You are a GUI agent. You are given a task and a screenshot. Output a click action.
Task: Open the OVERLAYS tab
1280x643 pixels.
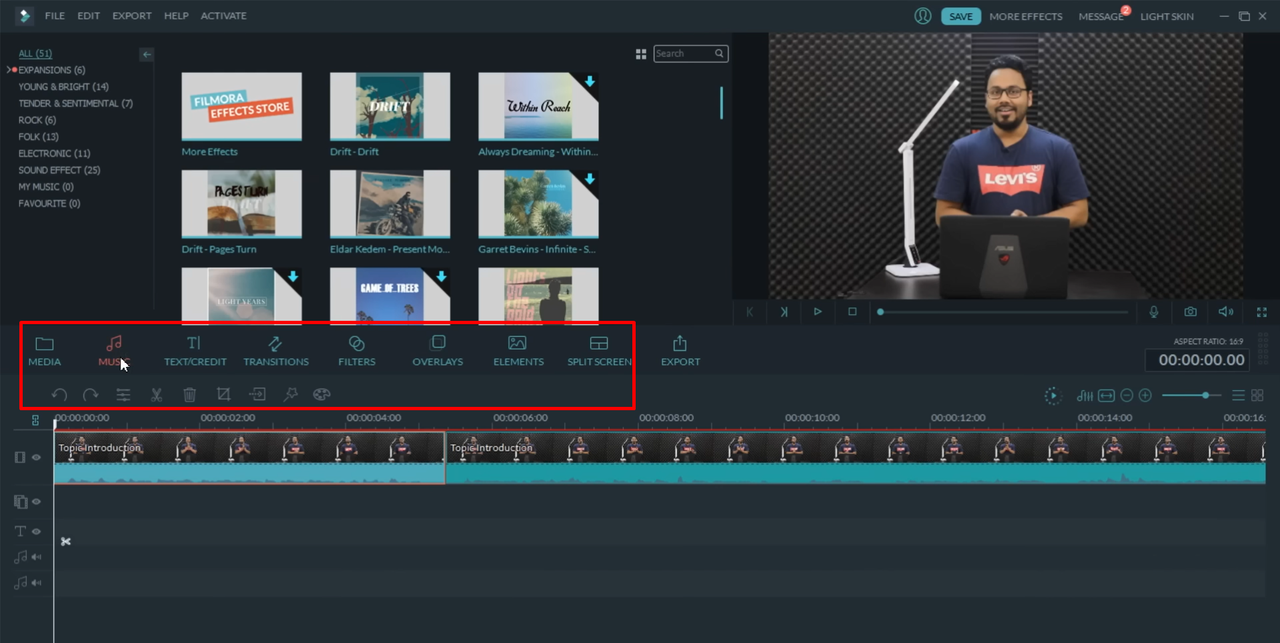click(438, 351)
